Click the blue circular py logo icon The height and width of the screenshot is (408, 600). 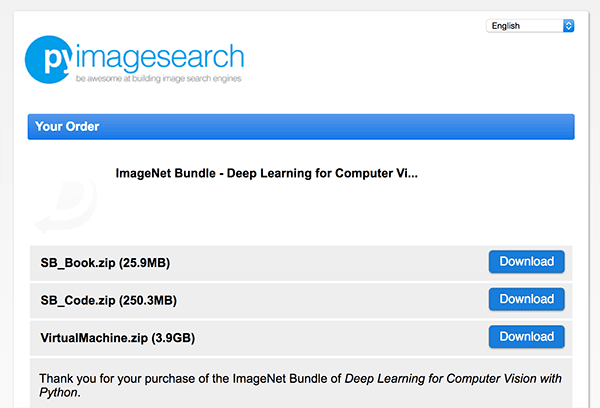49,59
